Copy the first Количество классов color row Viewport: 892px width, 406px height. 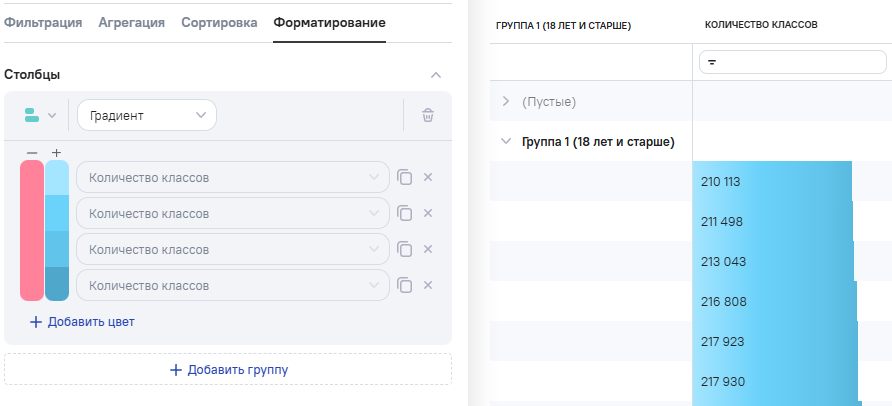[x=405, y=178]
